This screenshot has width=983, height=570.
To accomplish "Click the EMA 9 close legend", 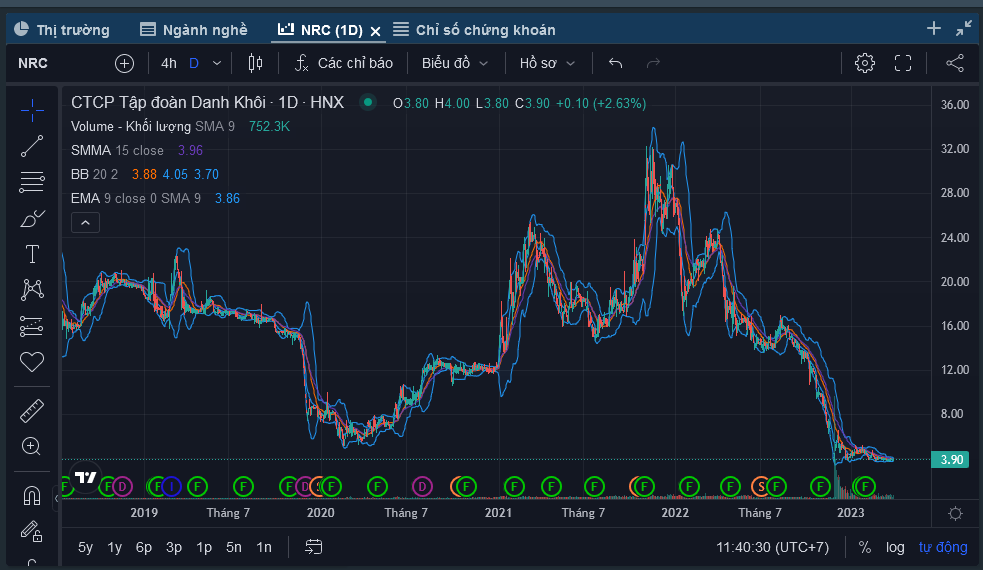I will (x=135, y=199).
